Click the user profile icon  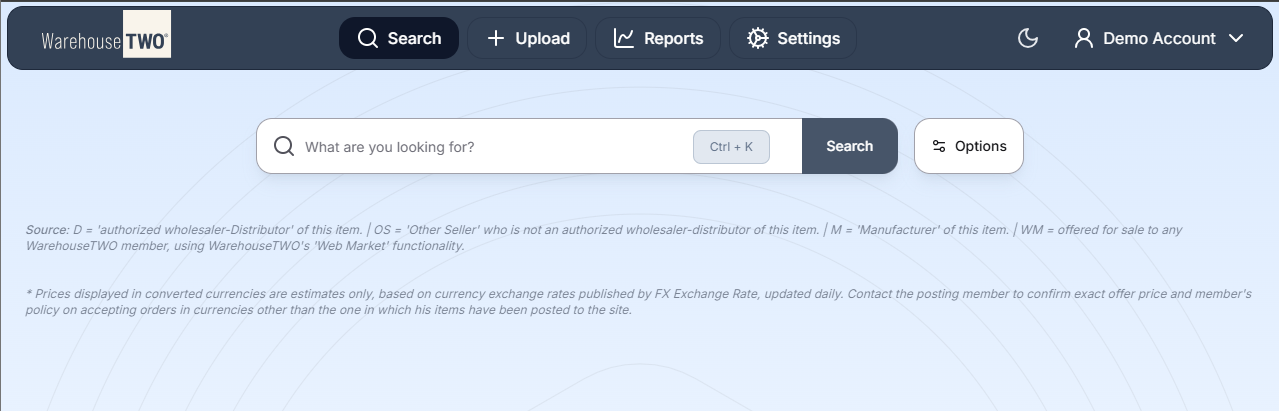click(x=1083, y=38)
